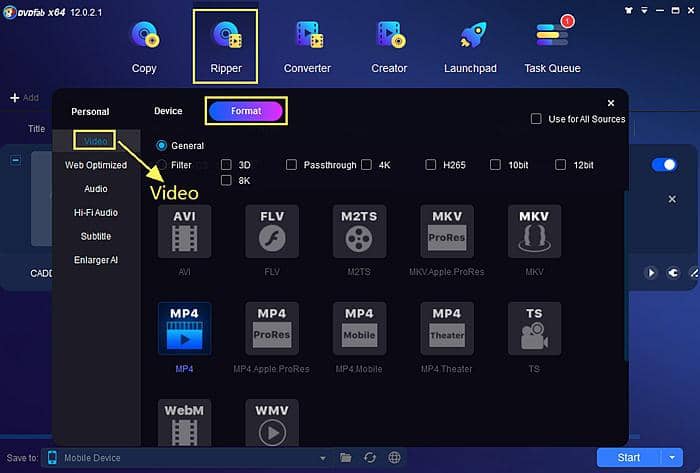Open the Ripper module
The height and width of the screenshot is (473, 700).
tap(226, 47)
